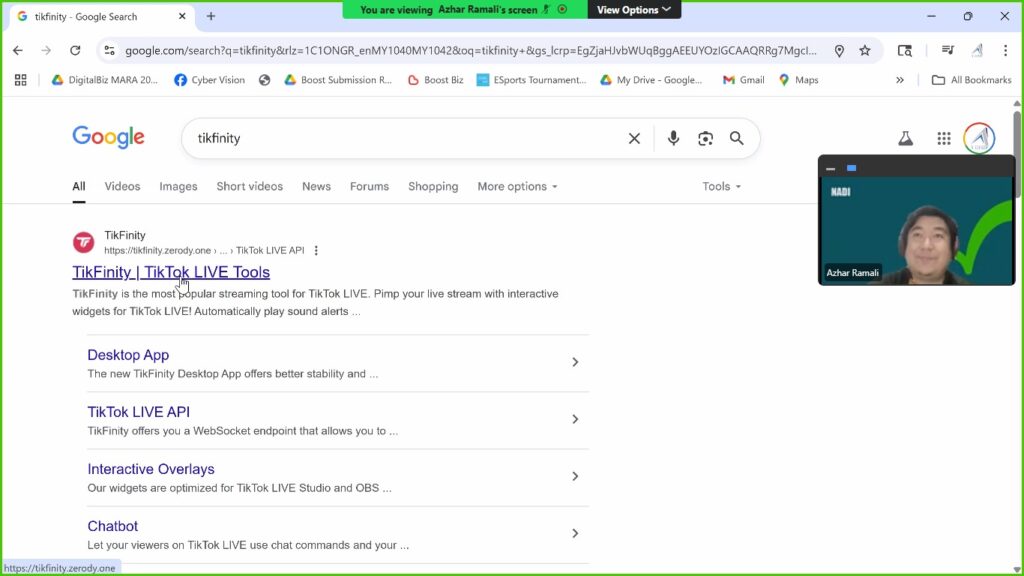The width and height of the screenshot is (1024, 576).
Task: Open Google Lens image search
Action: pyautogui.click(x=705, y=139)
